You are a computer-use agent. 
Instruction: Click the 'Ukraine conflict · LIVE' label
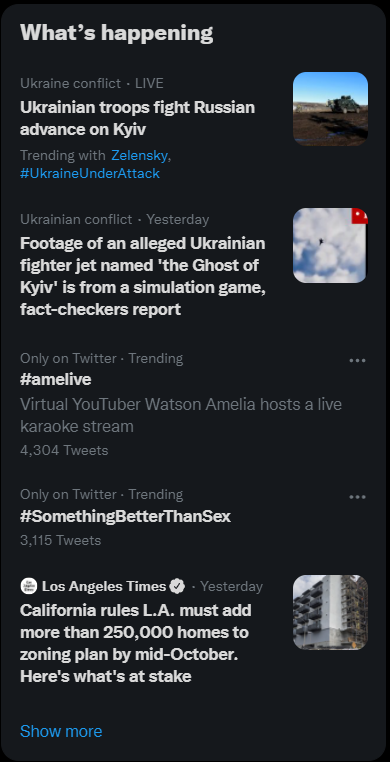[x=92, y=84]
